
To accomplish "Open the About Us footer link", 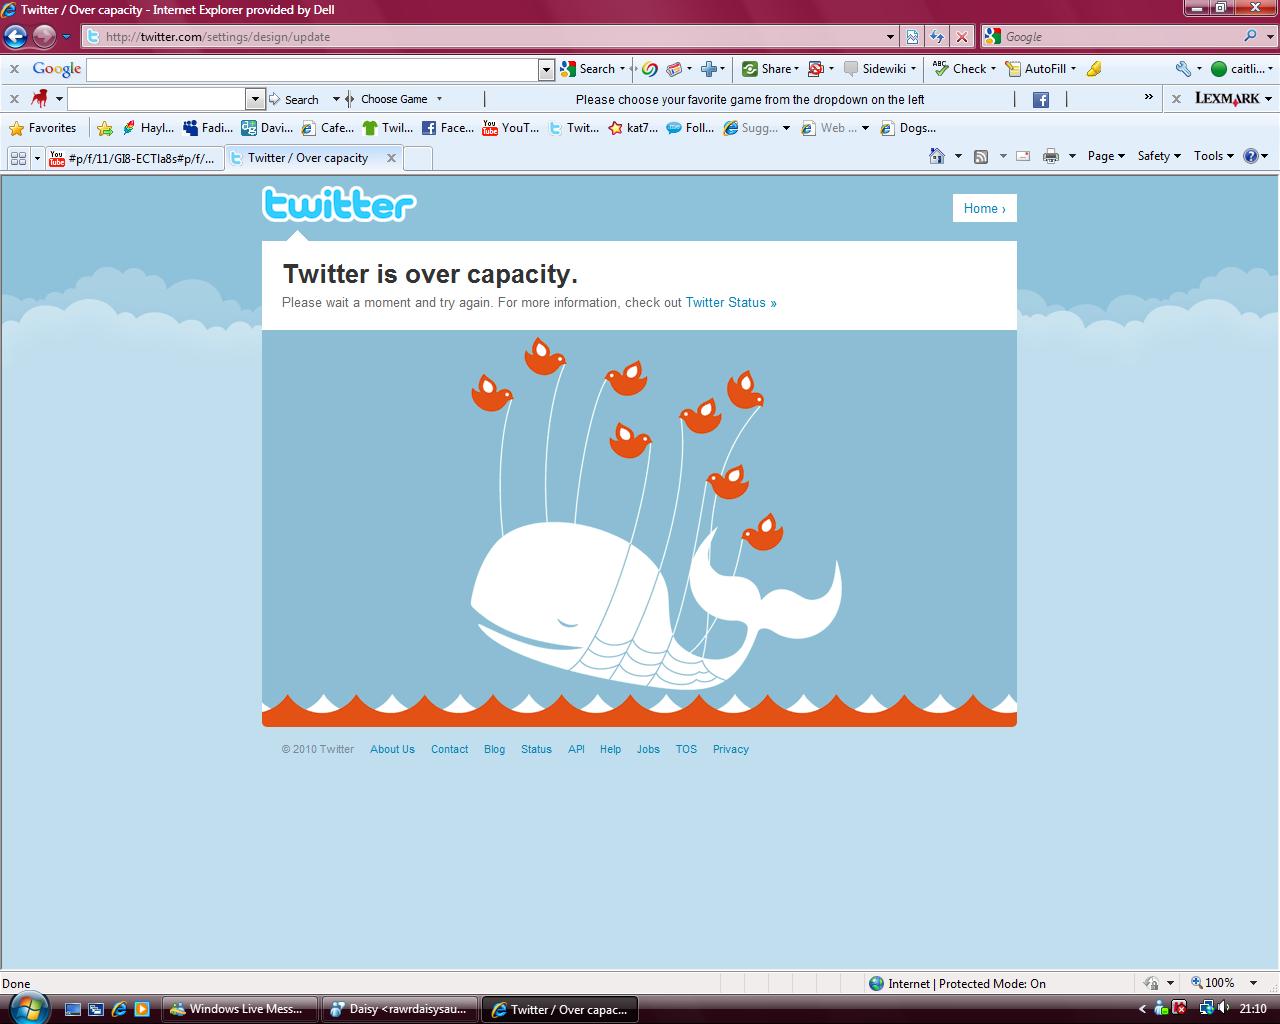I will (x=392, y=749).
